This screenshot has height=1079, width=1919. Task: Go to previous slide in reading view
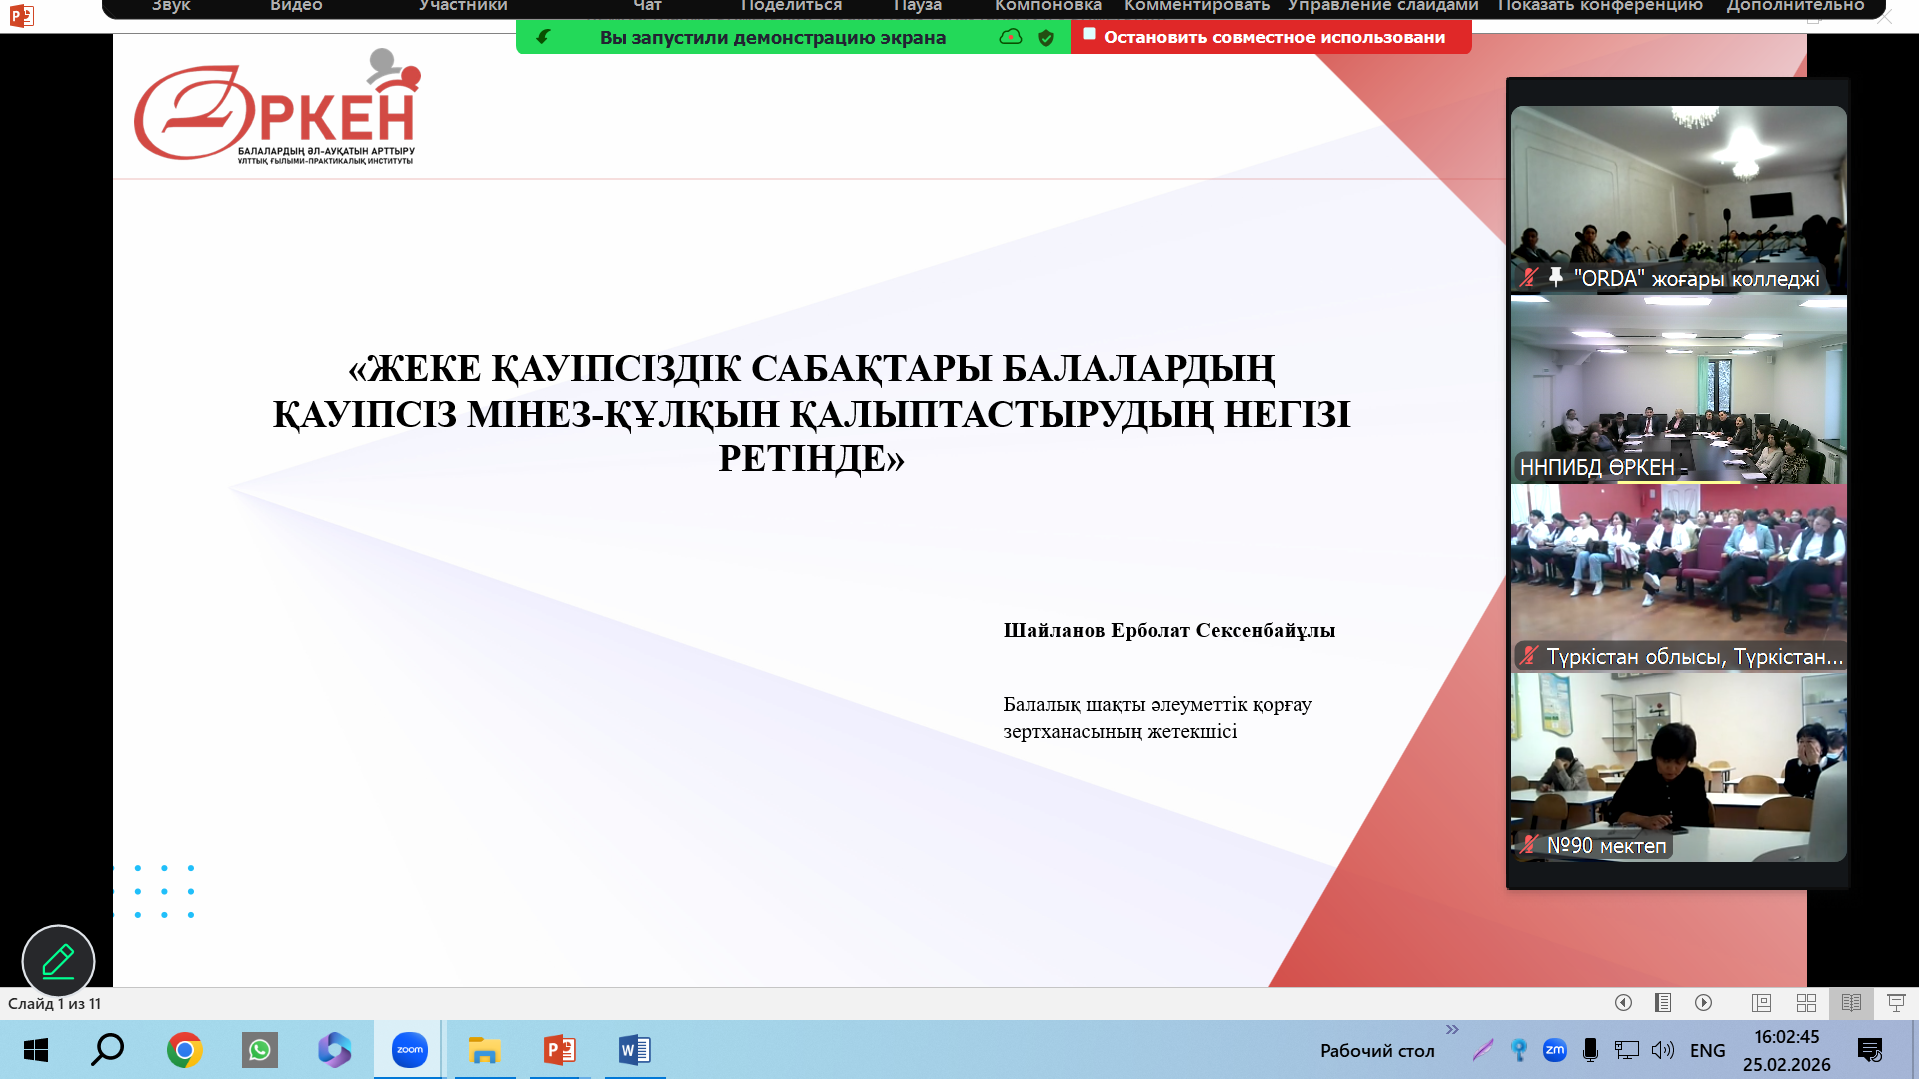(x=1623, y=1003)
